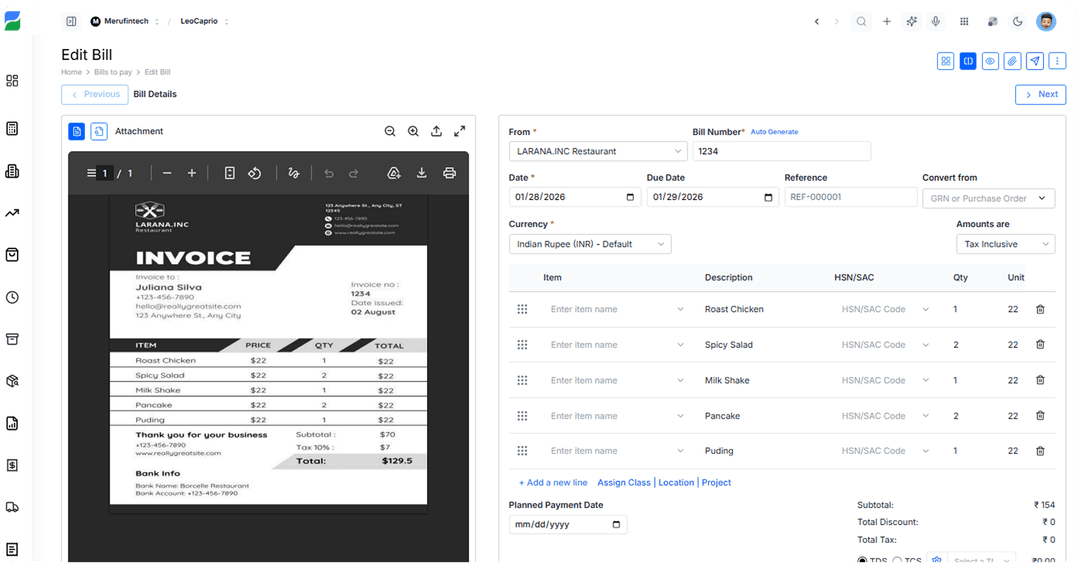Delete the Milk Shake line item
Viewport: 1080px width, 564px height.
pyautogui.click(x=1040, y=380)
